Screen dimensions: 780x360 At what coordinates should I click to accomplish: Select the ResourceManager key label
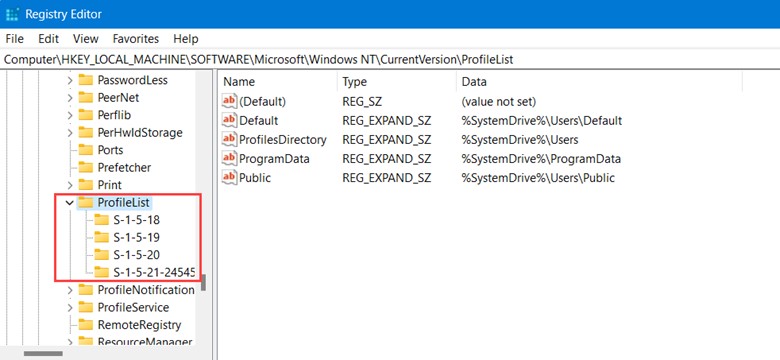point(145,342)
